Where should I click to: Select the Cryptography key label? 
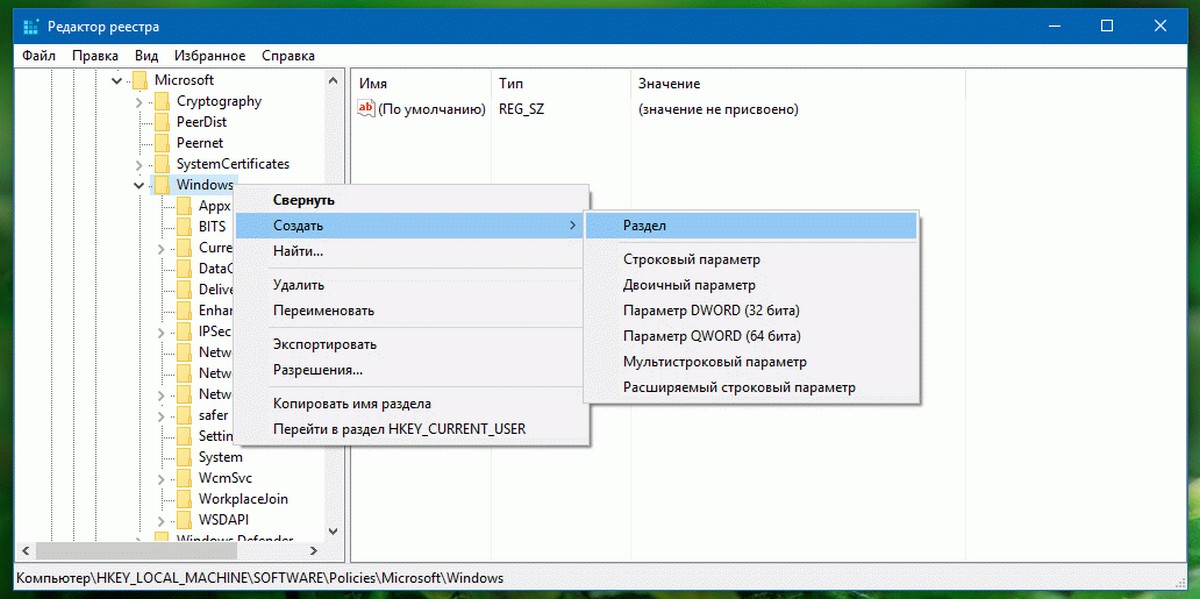click(x=219, y=101)
